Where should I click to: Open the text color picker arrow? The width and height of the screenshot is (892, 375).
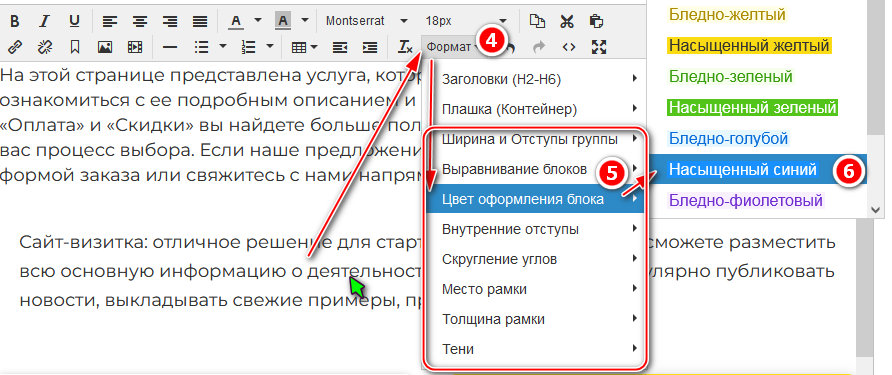point(258,20)
